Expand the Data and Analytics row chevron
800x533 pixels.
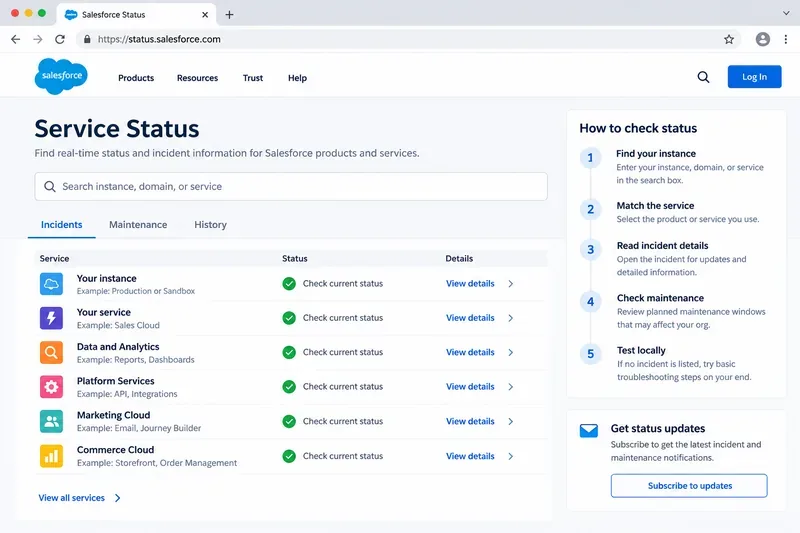511,352
